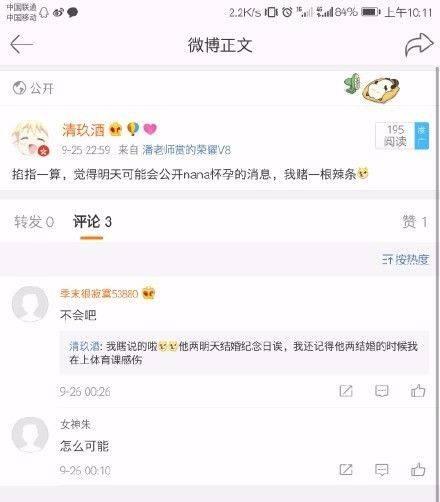The width and height of the screenshot is (440, 502).
Task: Open the 按热度 sort option
Action: pos(405,259)
